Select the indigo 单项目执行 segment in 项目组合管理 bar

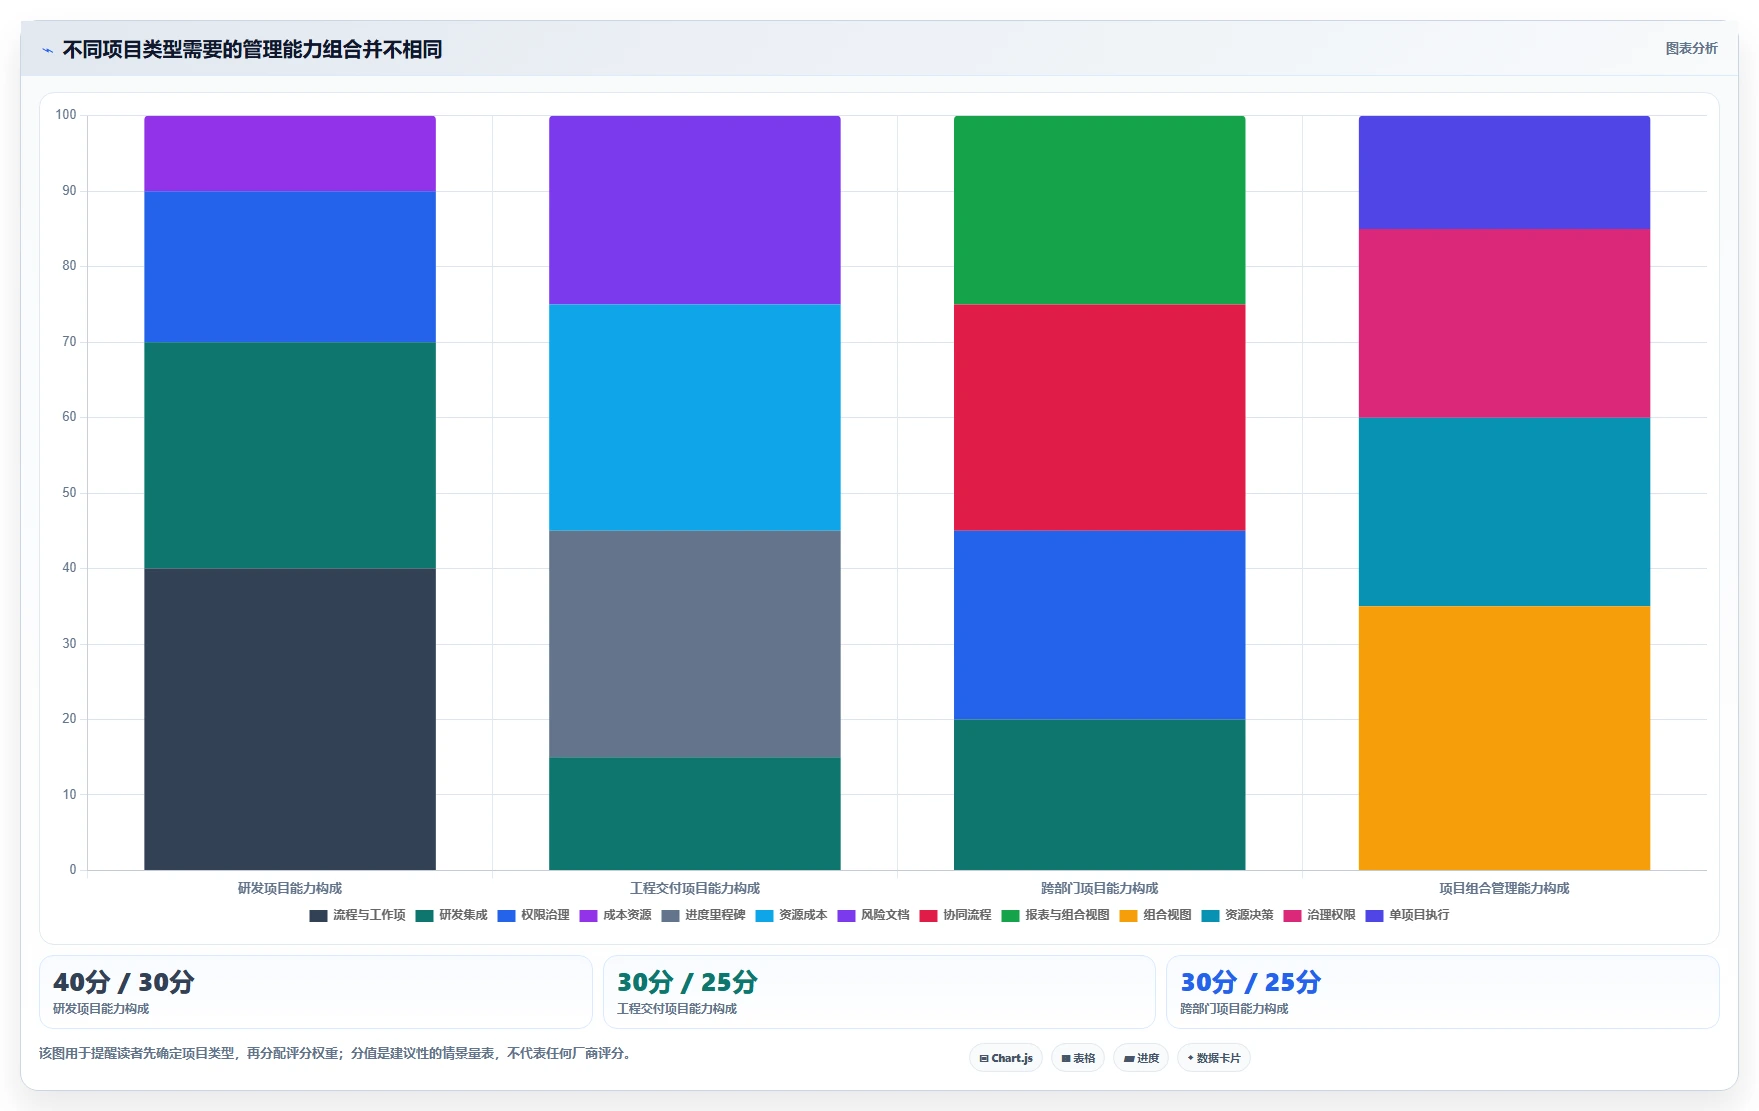(x=1504, y=172)
